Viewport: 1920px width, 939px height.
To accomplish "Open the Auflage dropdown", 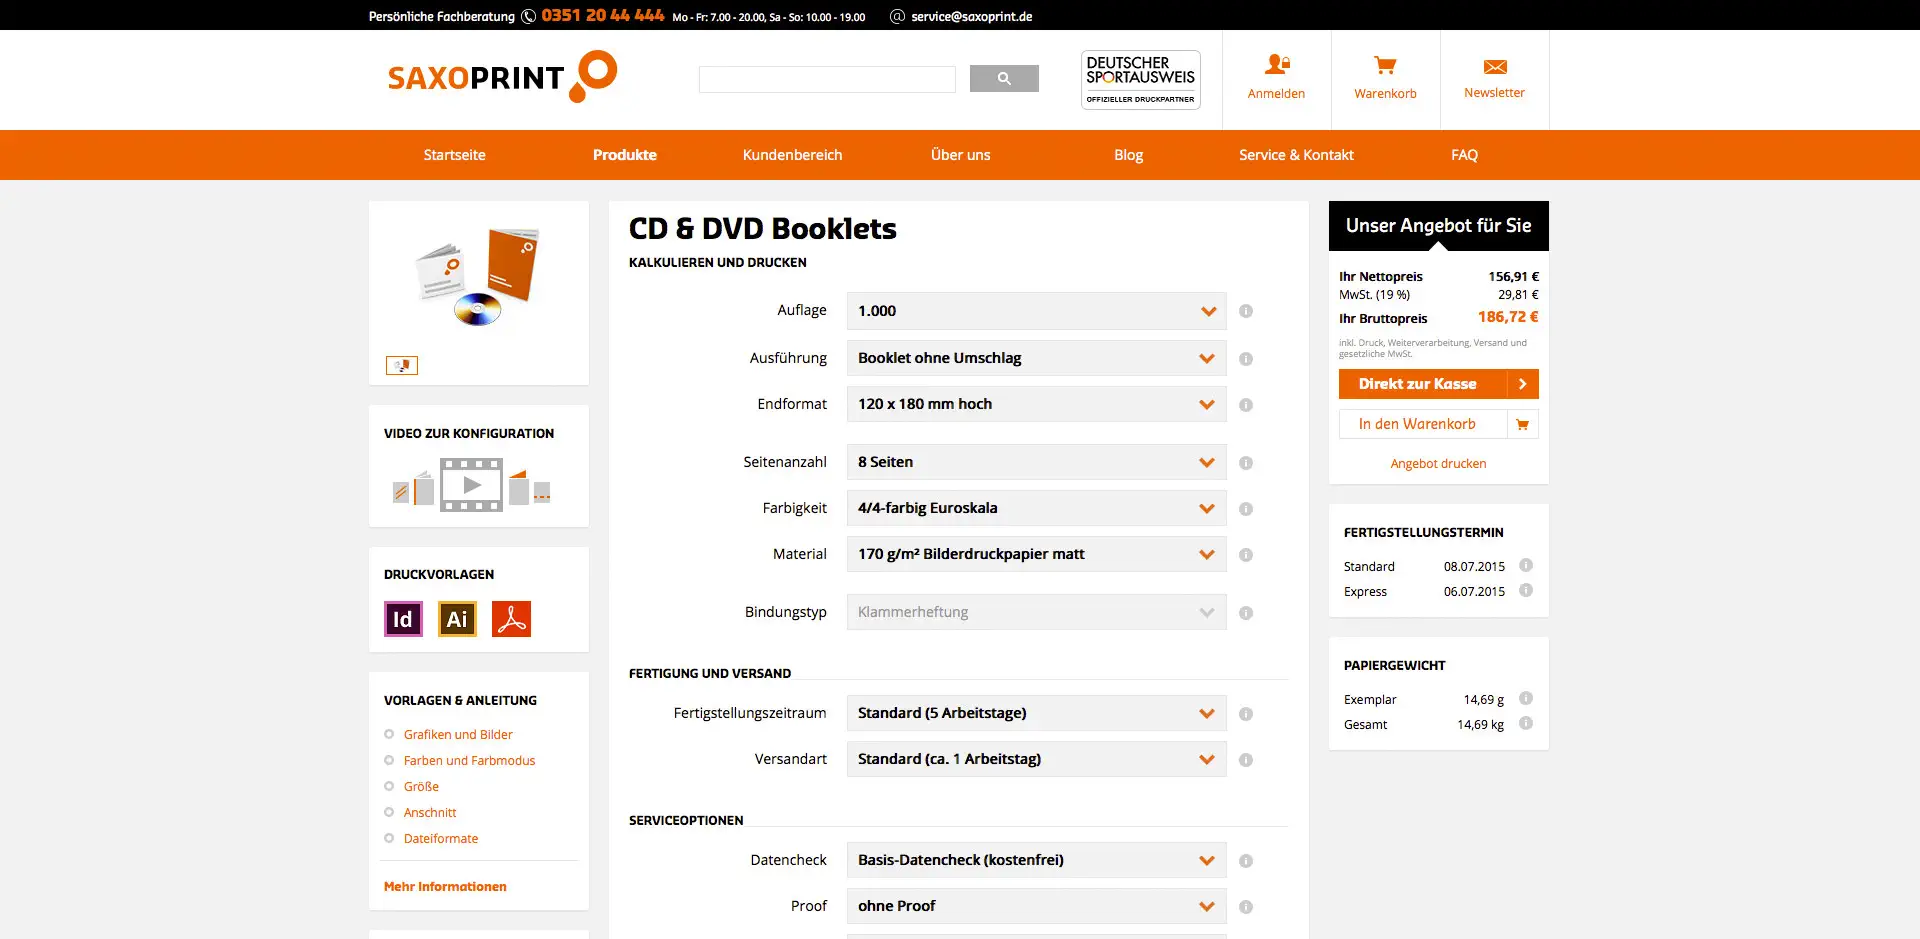I will pyautogui.click(x=1036, y=311).
